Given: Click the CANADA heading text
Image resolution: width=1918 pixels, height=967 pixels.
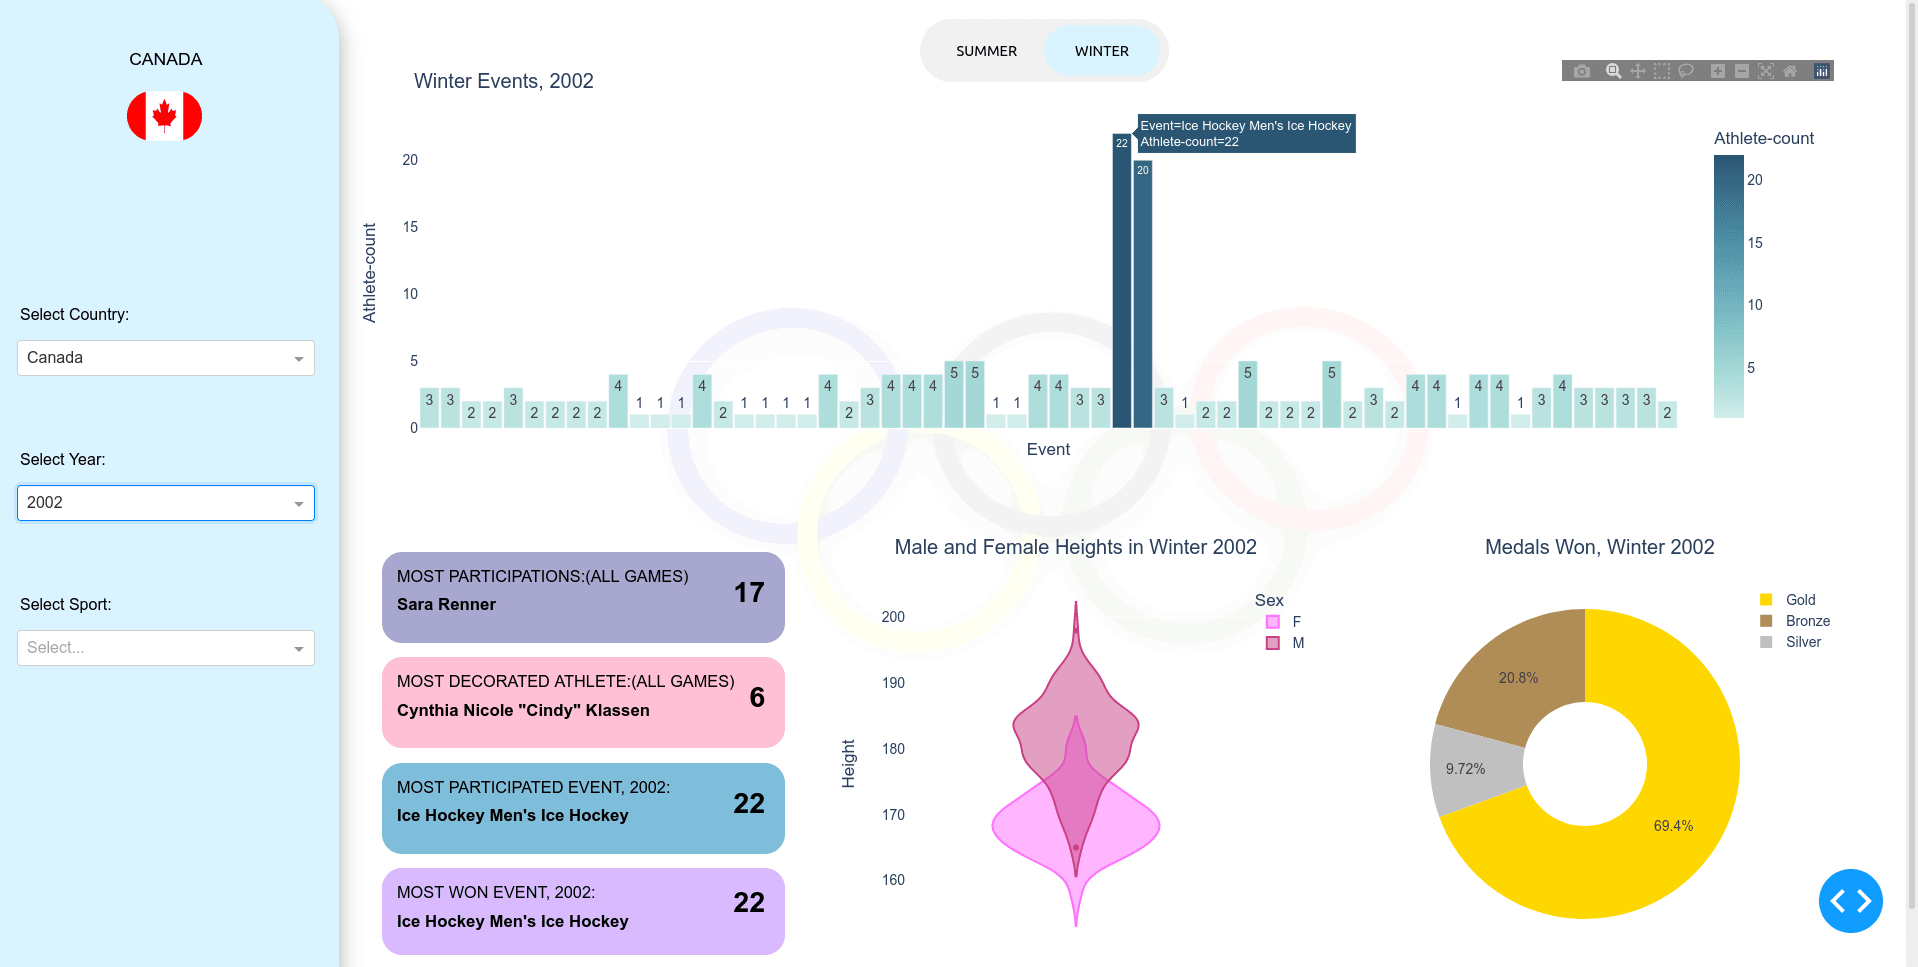Looking at the screenshot, I should tap(166, 60).
